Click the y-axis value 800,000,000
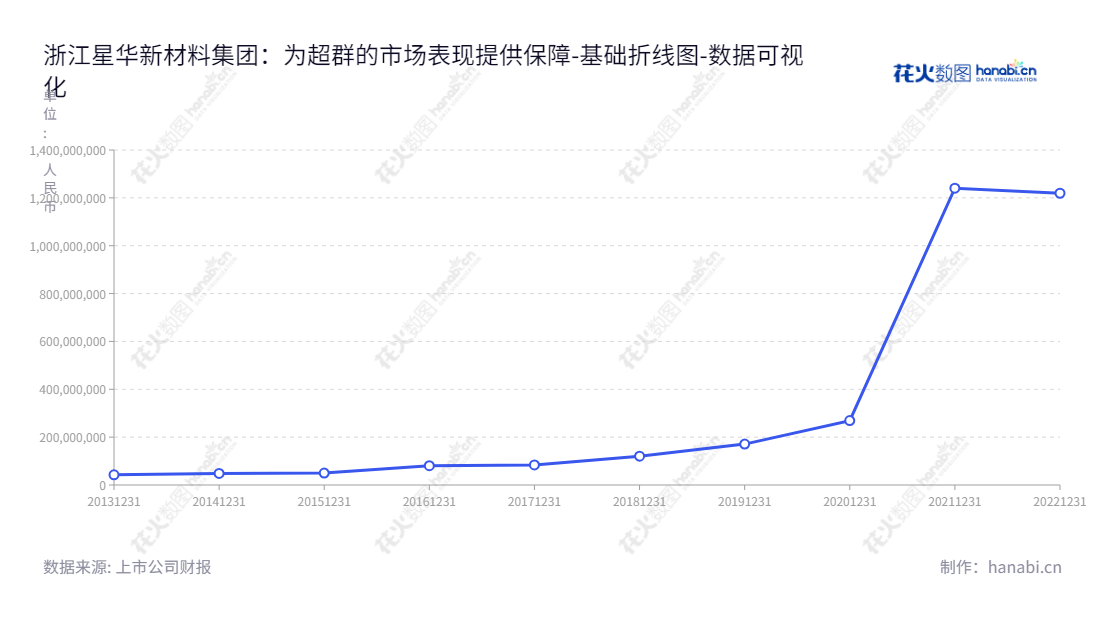 click(x=73, y=295)
